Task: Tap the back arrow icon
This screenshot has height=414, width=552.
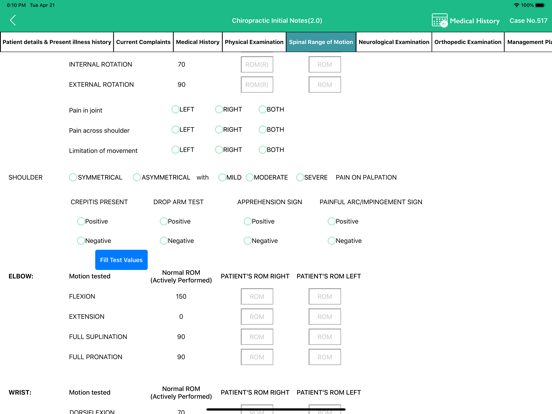Action: [x=13, y=20]
